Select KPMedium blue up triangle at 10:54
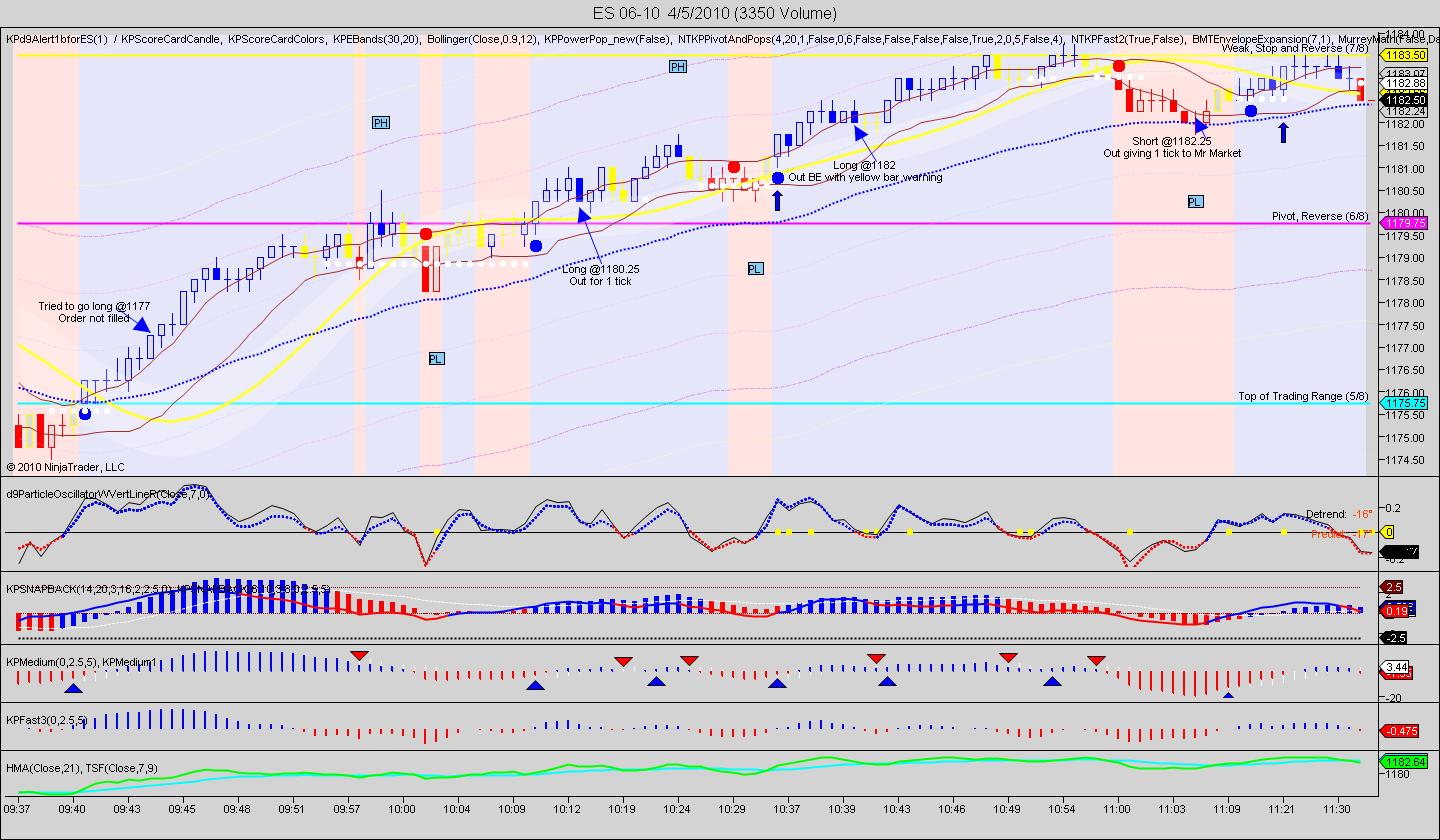This screenshot has width=1440, height=840. point(1052,681)
